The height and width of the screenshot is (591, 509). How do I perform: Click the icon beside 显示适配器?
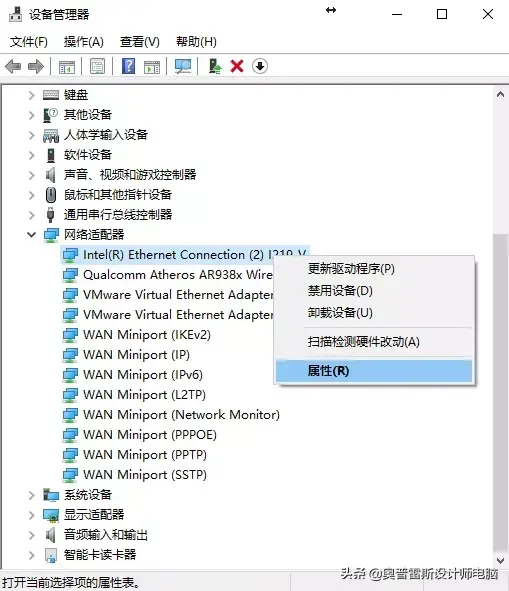(x=51, y=515)
